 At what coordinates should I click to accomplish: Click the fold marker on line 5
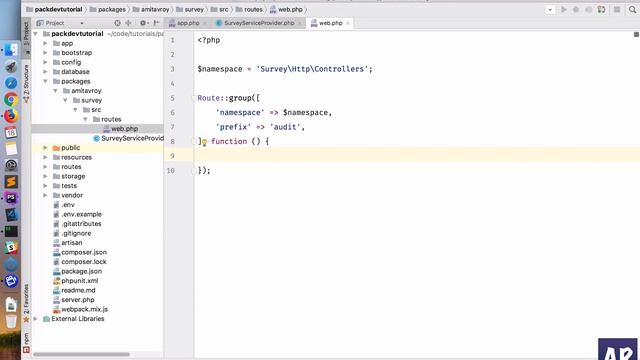pyautogui.click(x=194, y=98)
